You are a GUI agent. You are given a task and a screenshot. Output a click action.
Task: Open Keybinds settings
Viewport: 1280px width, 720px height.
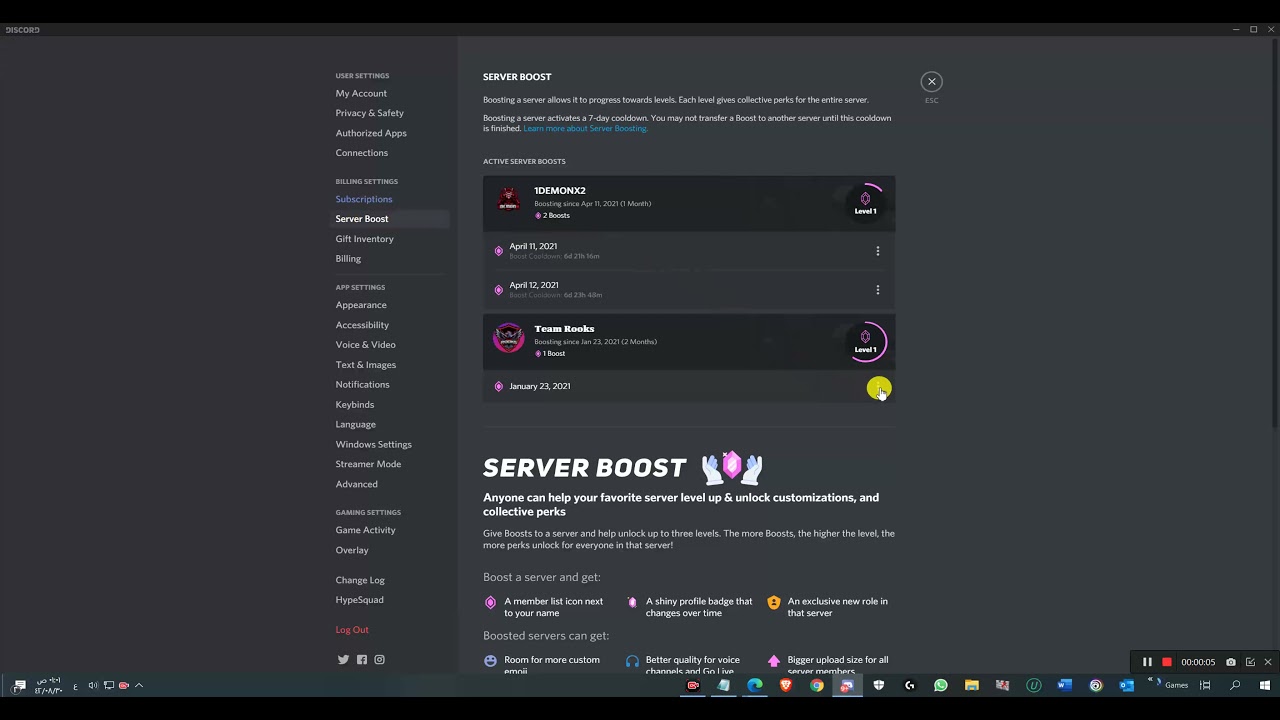(x=355, y=405)
